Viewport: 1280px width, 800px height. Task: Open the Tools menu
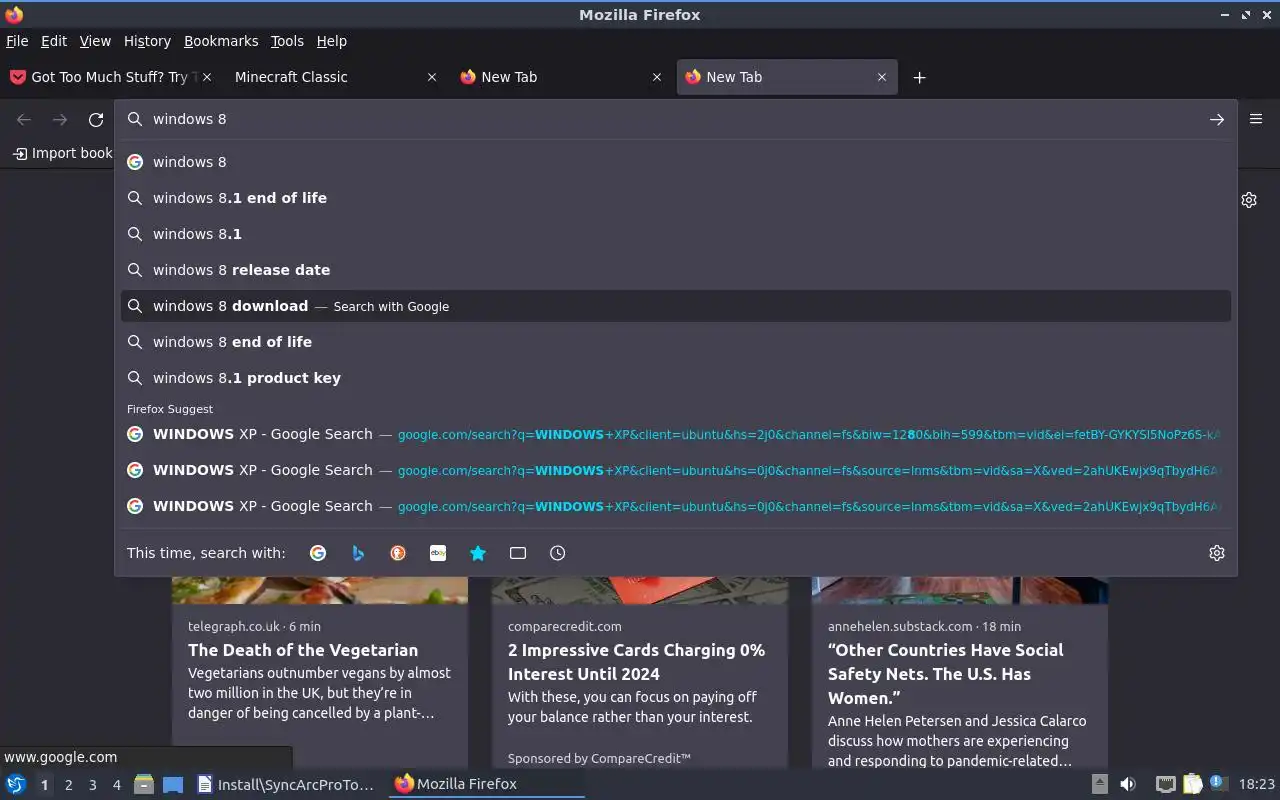287,41
